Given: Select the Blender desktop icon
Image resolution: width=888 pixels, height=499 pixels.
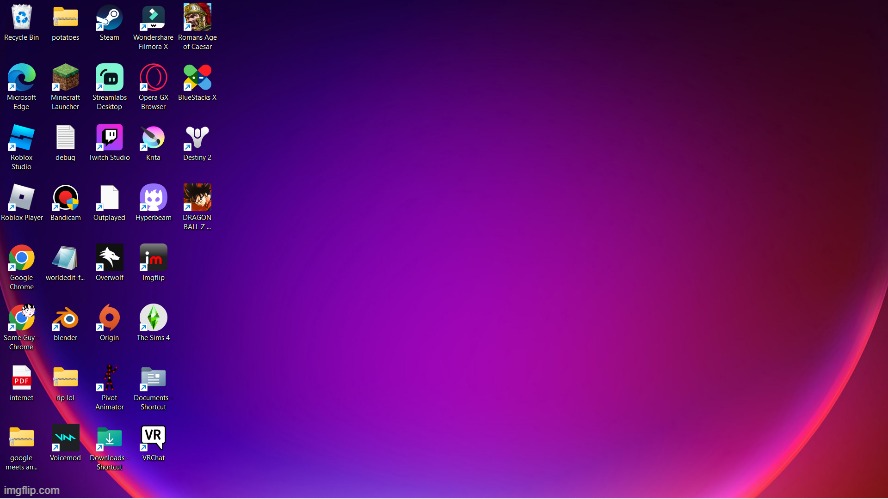Looking at the screenshot, I should (65, 318).
